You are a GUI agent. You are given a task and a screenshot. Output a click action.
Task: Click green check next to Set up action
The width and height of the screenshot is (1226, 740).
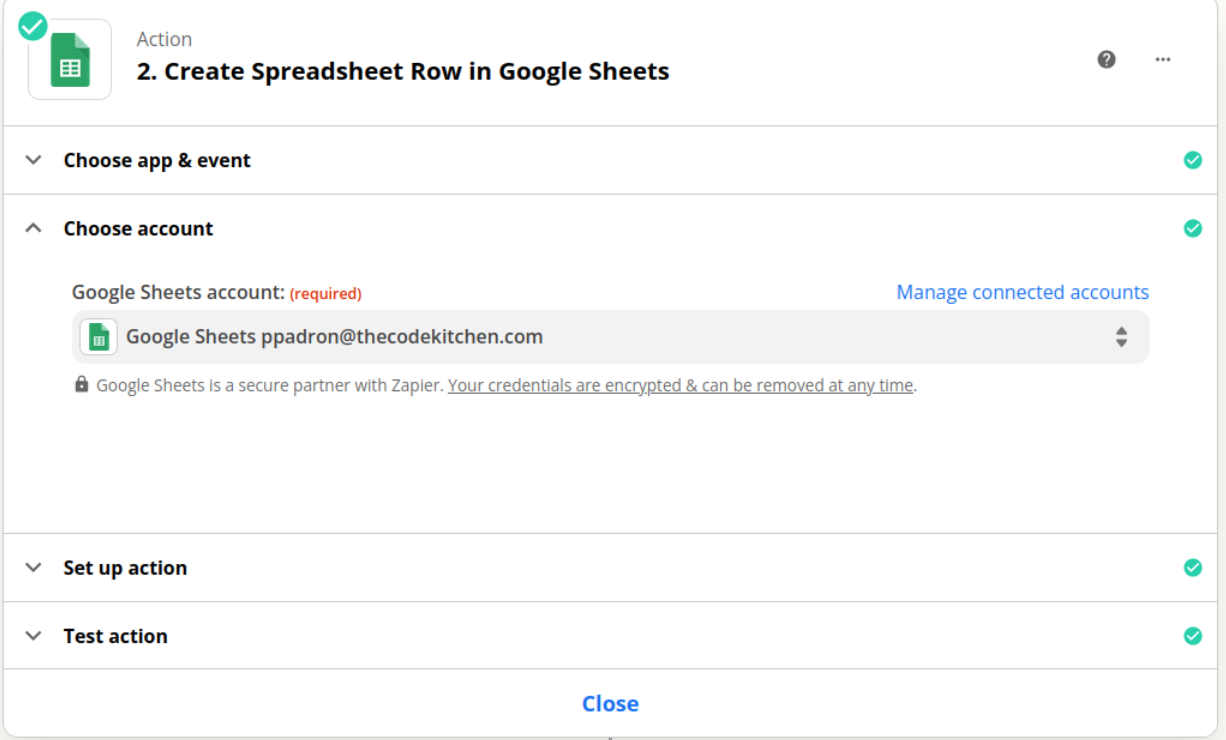point(1192,568)
